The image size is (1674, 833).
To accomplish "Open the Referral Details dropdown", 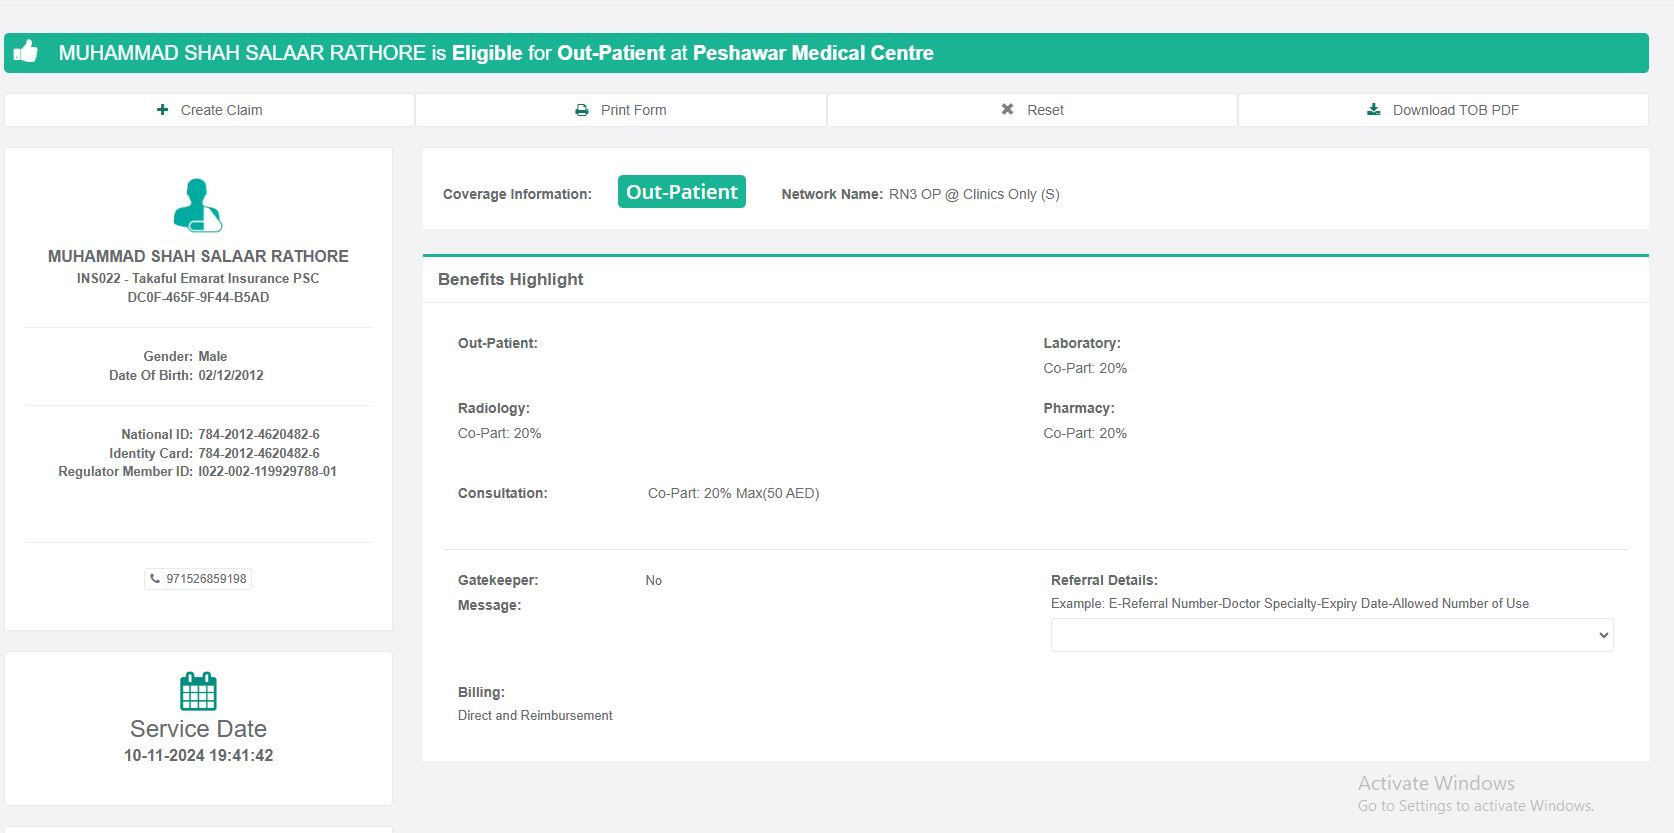I will pos(1331,635).
